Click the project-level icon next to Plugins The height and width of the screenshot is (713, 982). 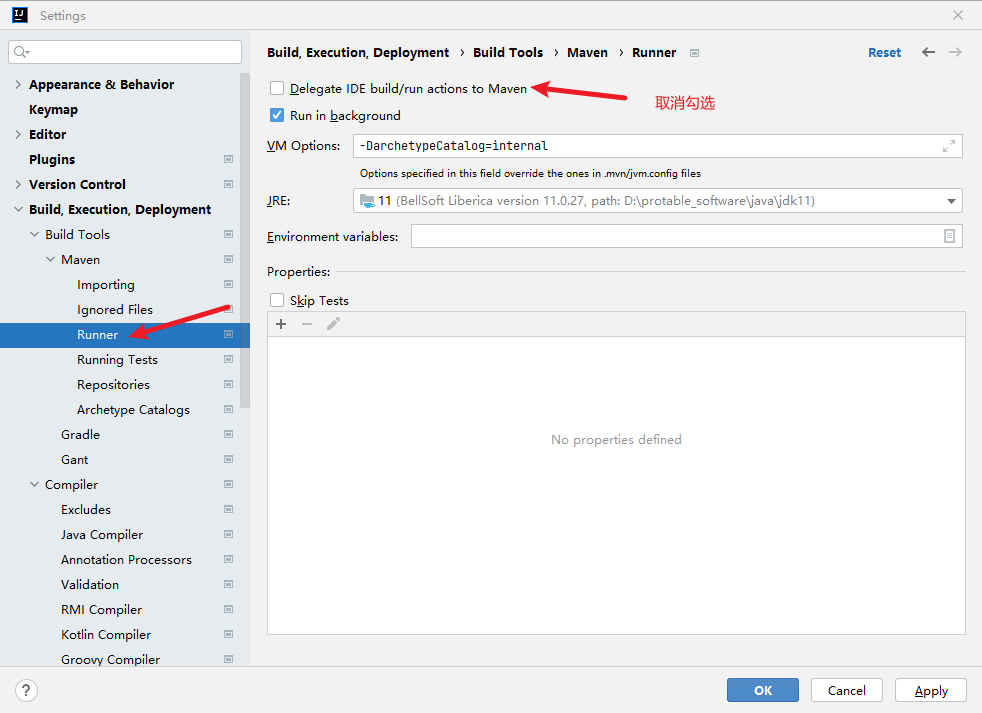(x=228, y=160)
